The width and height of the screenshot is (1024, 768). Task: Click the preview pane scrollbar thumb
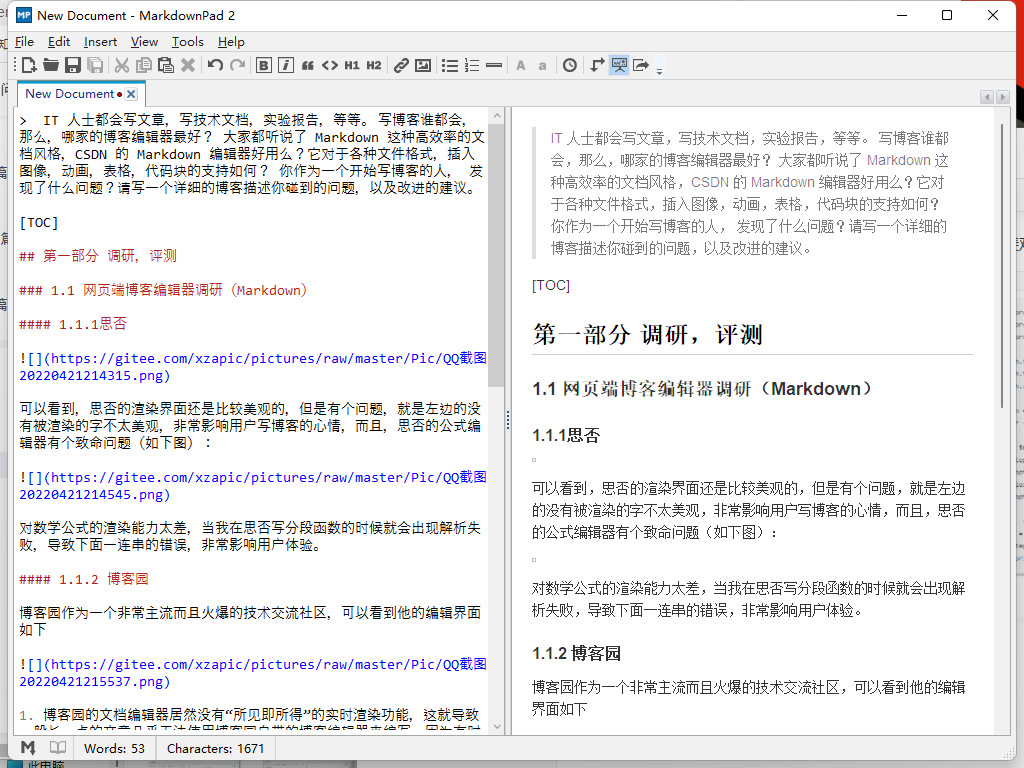click(x=1002, y=264)
